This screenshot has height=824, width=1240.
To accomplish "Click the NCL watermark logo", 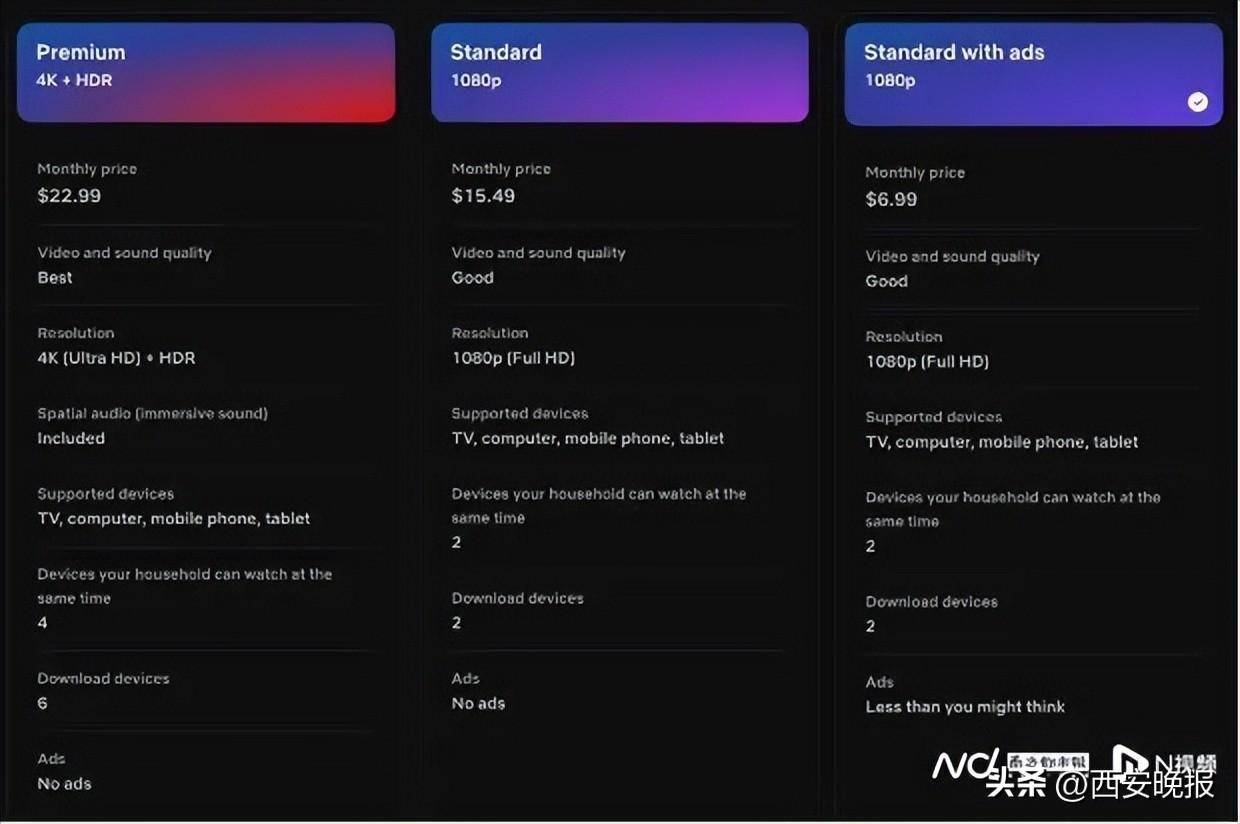I will tap(966, 765).
